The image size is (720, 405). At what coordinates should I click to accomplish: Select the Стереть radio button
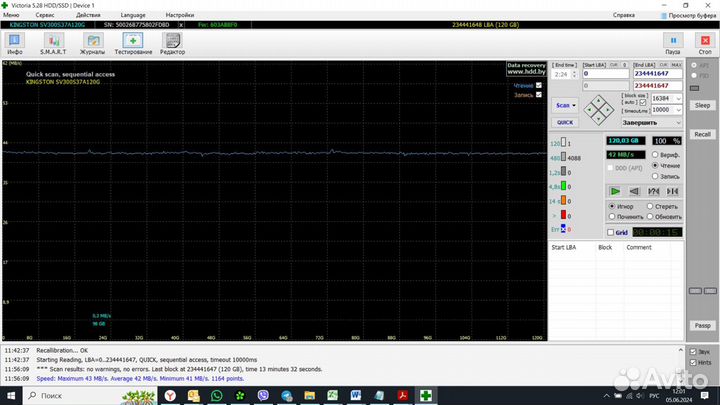coord(650,206)
